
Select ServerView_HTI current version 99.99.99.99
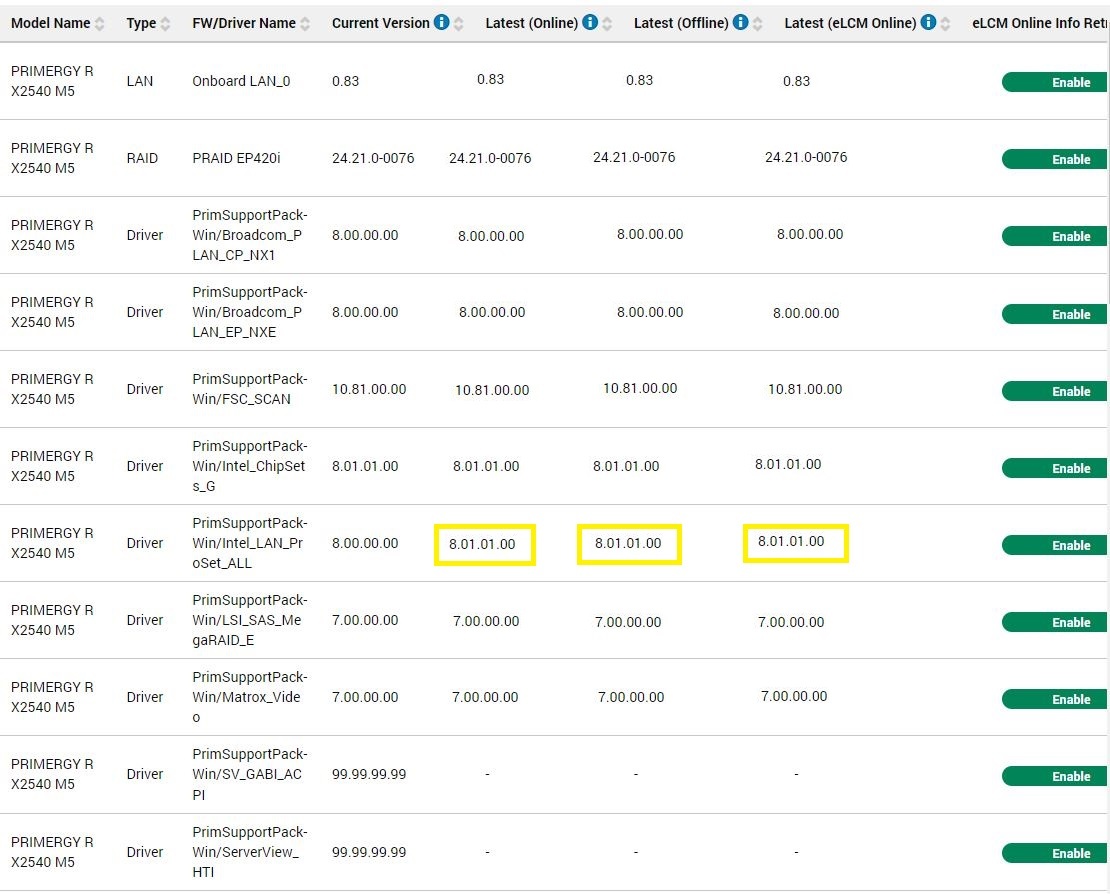[369, 852]
